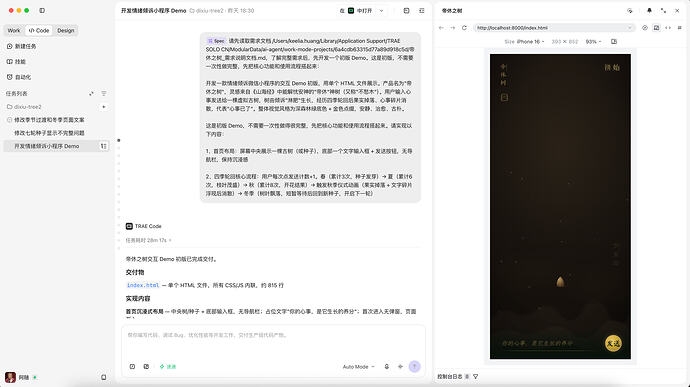The width and height of the screenshot is (690, 387).
Task: Reload the preview page
Action: (464, 28)
